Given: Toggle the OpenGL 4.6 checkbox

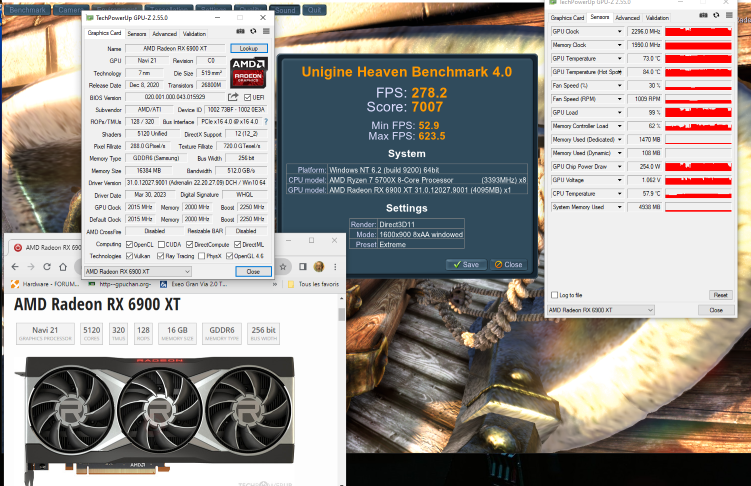Looking at the screenshot, I should click(229, 256).
